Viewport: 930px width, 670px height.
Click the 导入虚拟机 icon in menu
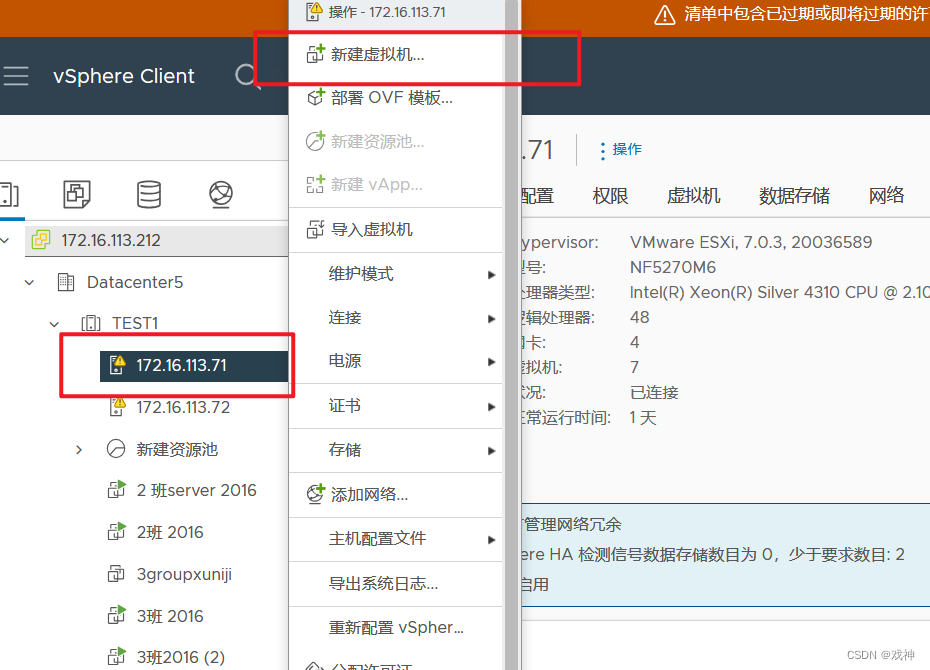pyautogui.click(x=315, y=229)
